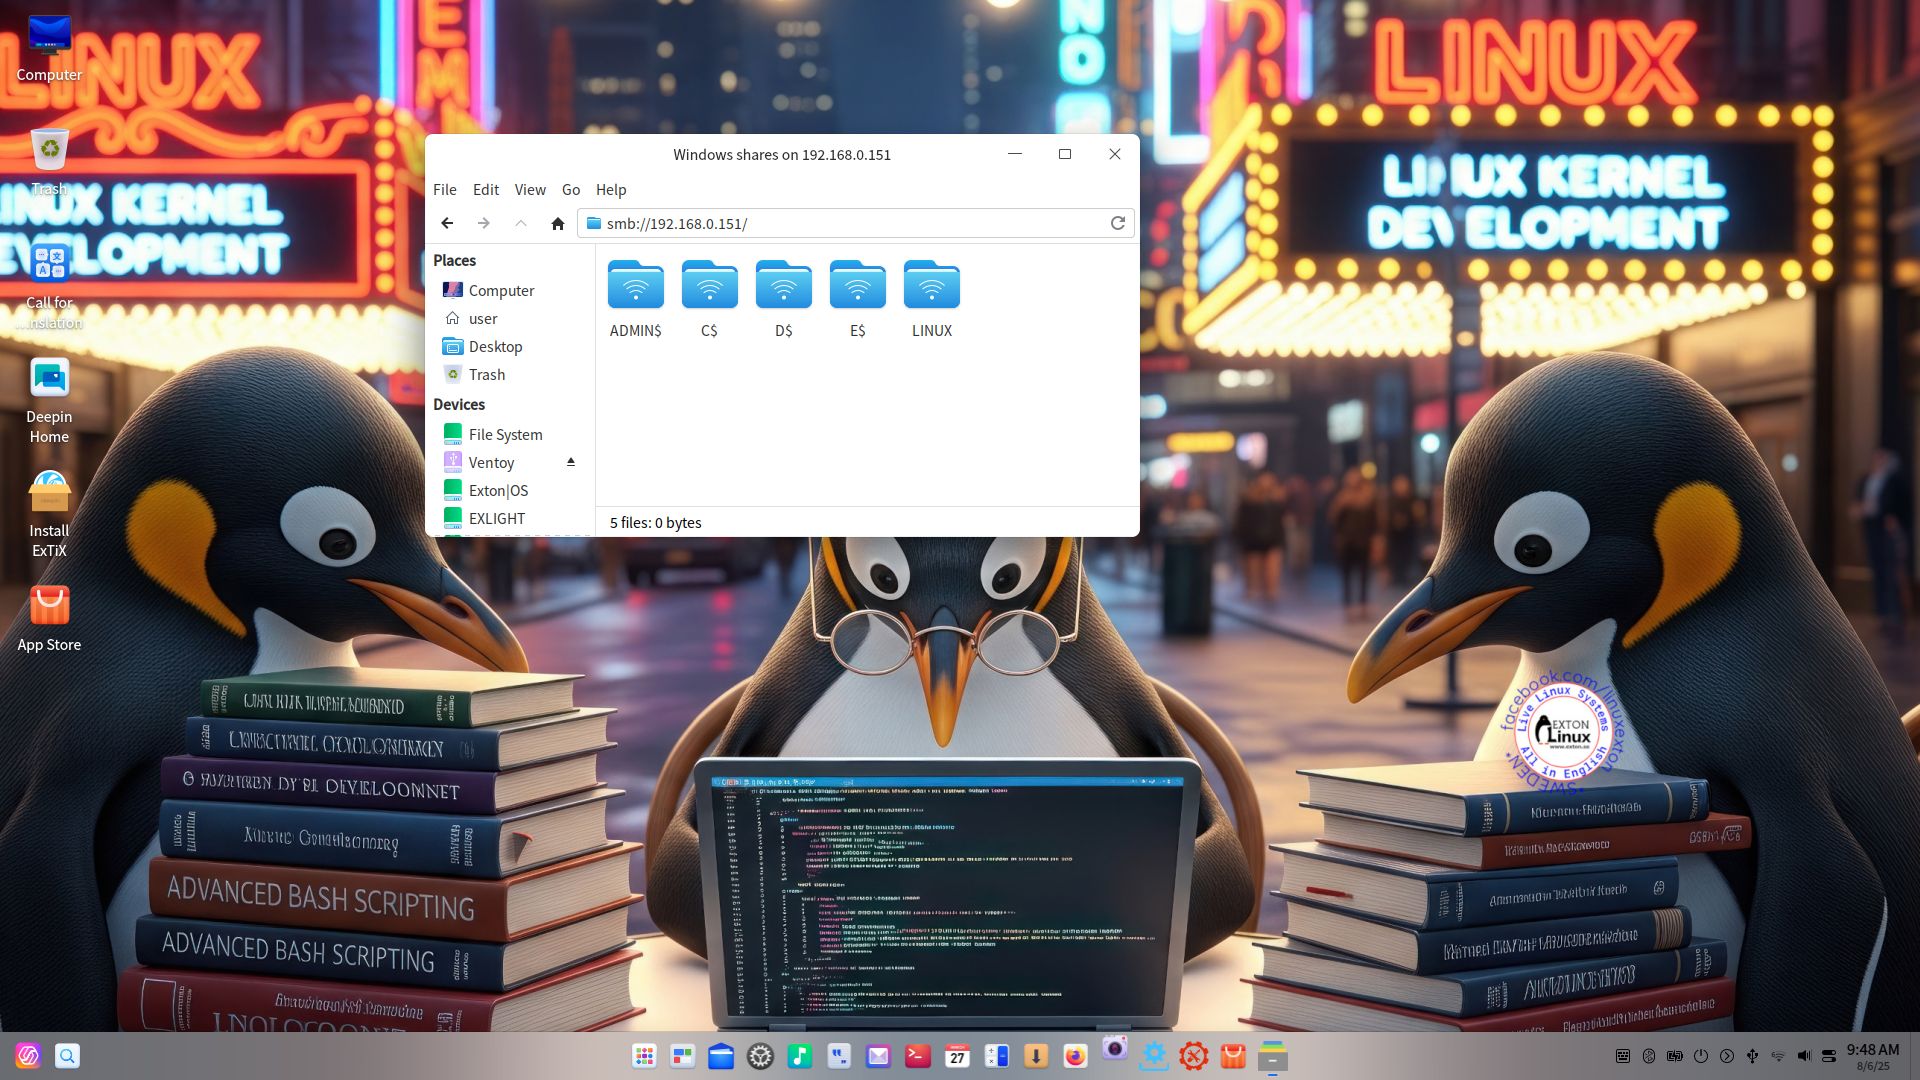Image resolution: width=1920 pixels, height=1080 pixels.
Task: Open the File menu
Action: tap(445, 190)
